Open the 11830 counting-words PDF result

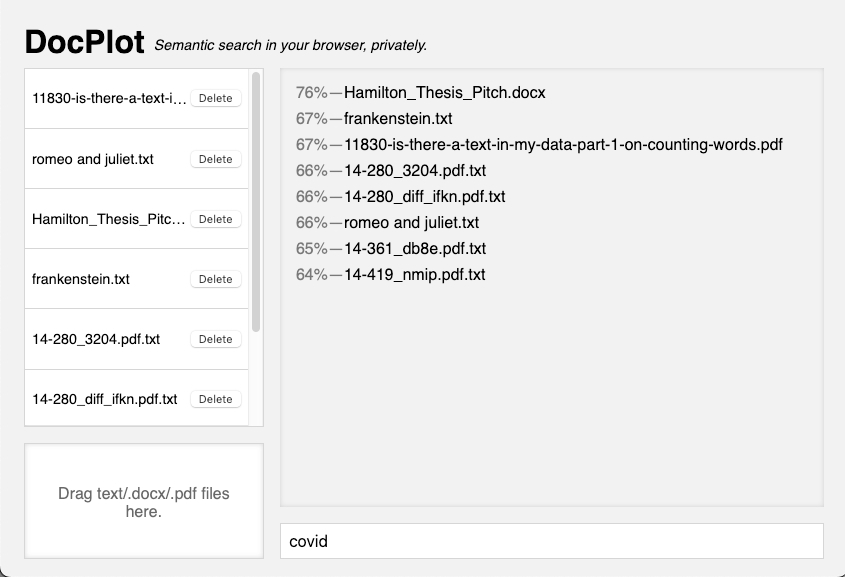coord(563,145)
